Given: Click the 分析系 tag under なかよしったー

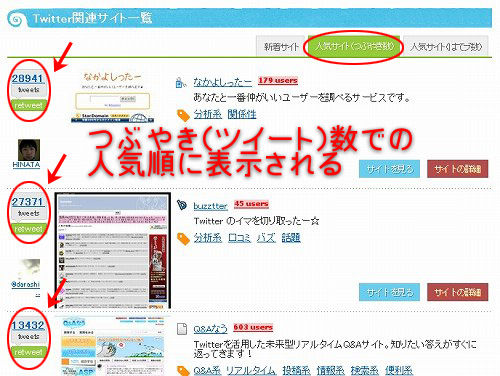Looking at the screenshot, I should coord(208,114).
